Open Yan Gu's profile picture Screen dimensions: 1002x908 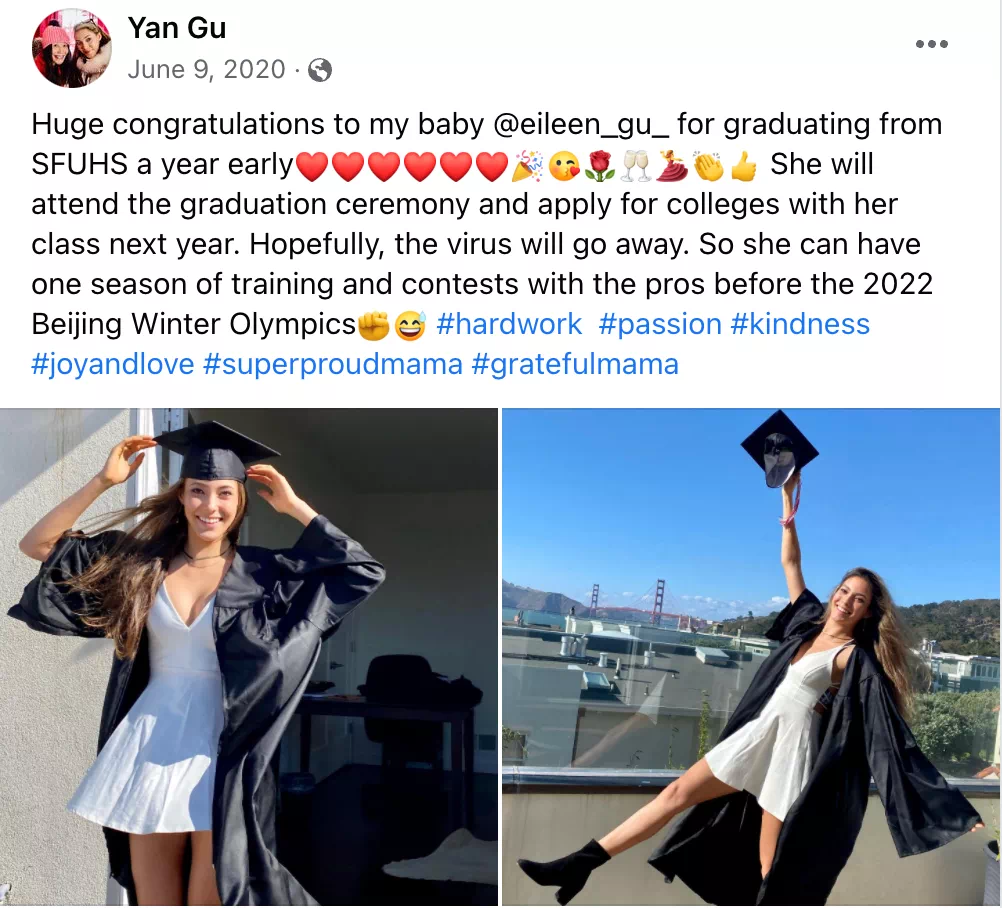(72, 48)
